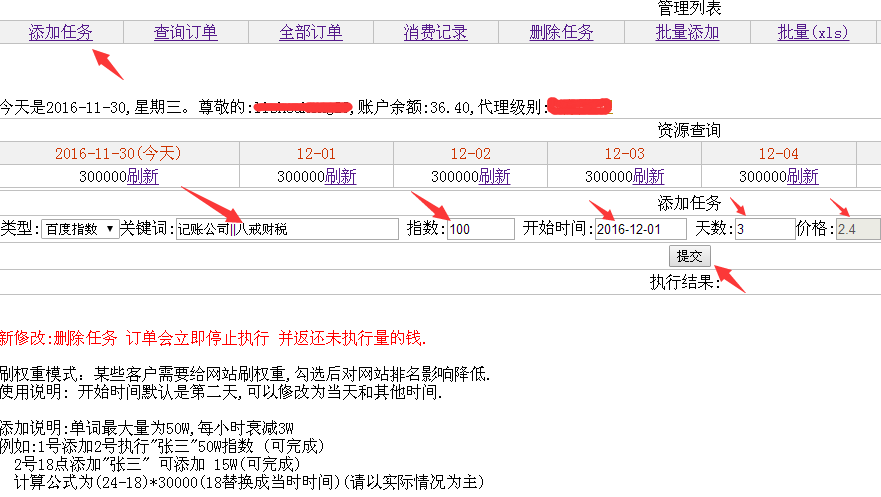Click the 价格 field showing 2.4
Image resolution: width=881 pixels, height=497 pixels.
click(x=858, y=229)
